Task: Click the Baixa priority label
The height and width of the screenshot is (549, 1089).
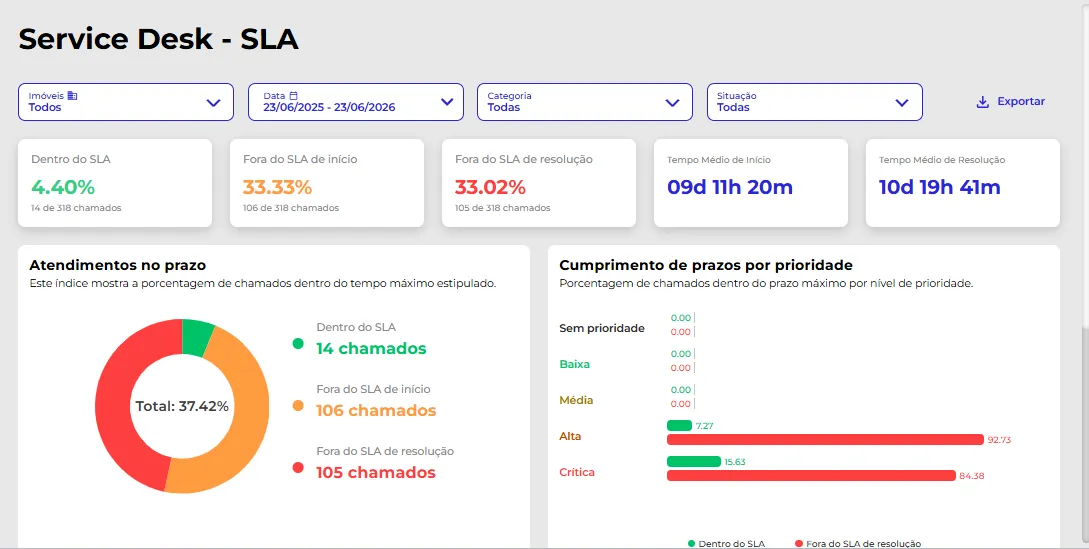Action: (x=574, y=364)
